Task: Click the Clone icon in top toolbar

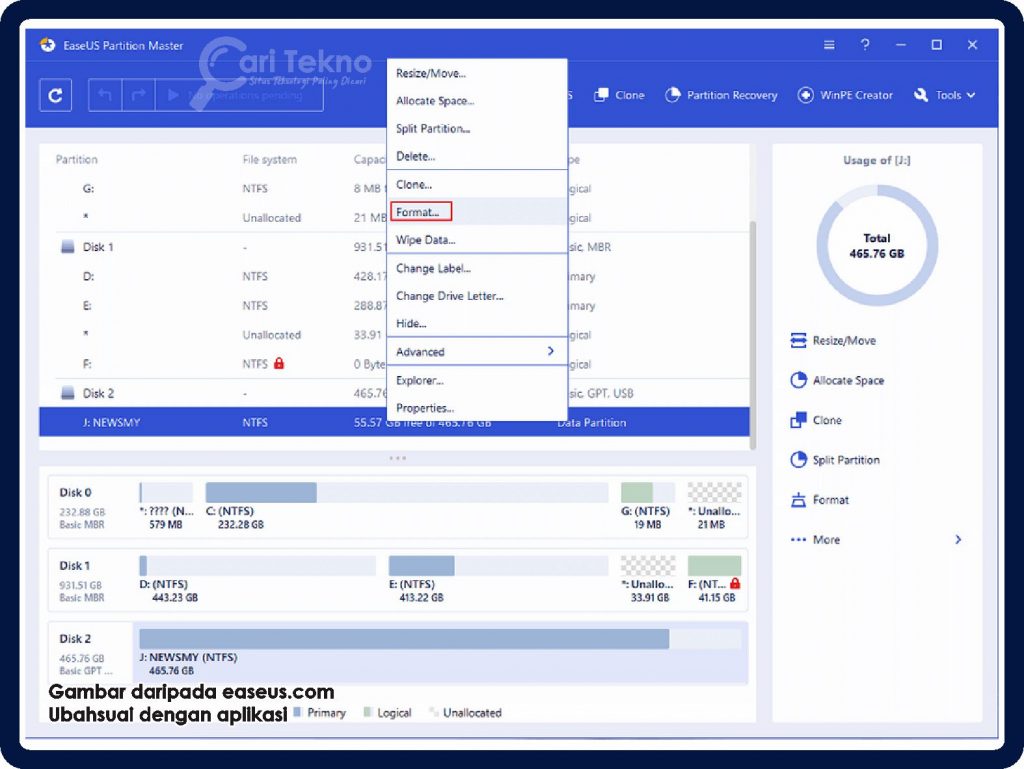Action: click(602, 95)
